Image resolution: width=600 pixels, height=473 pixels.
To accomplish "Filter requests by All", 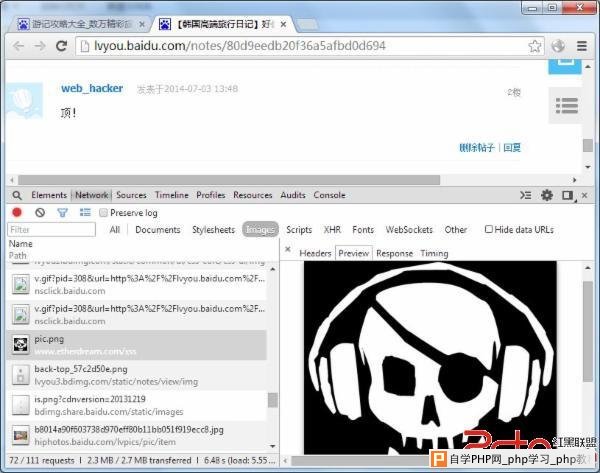I will pyautogui.click(x=115, y=230).
